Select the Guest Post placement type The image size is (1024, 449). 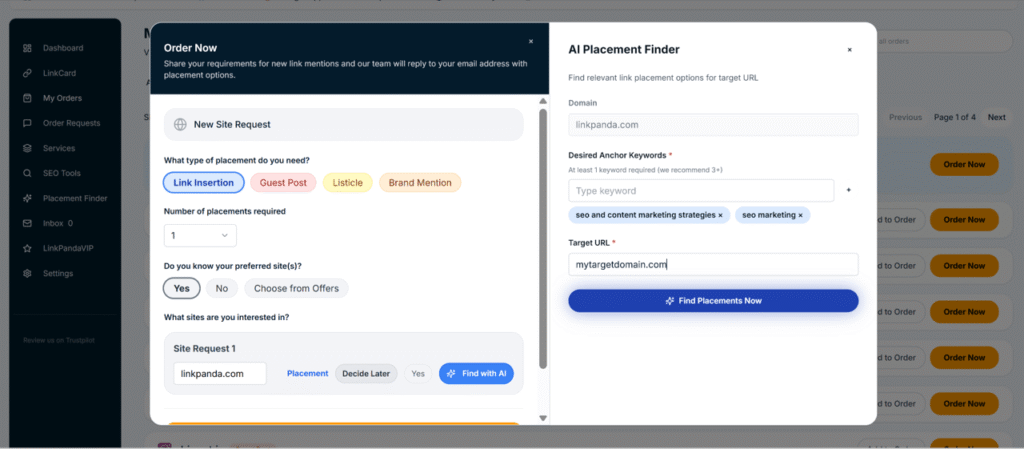284,182
